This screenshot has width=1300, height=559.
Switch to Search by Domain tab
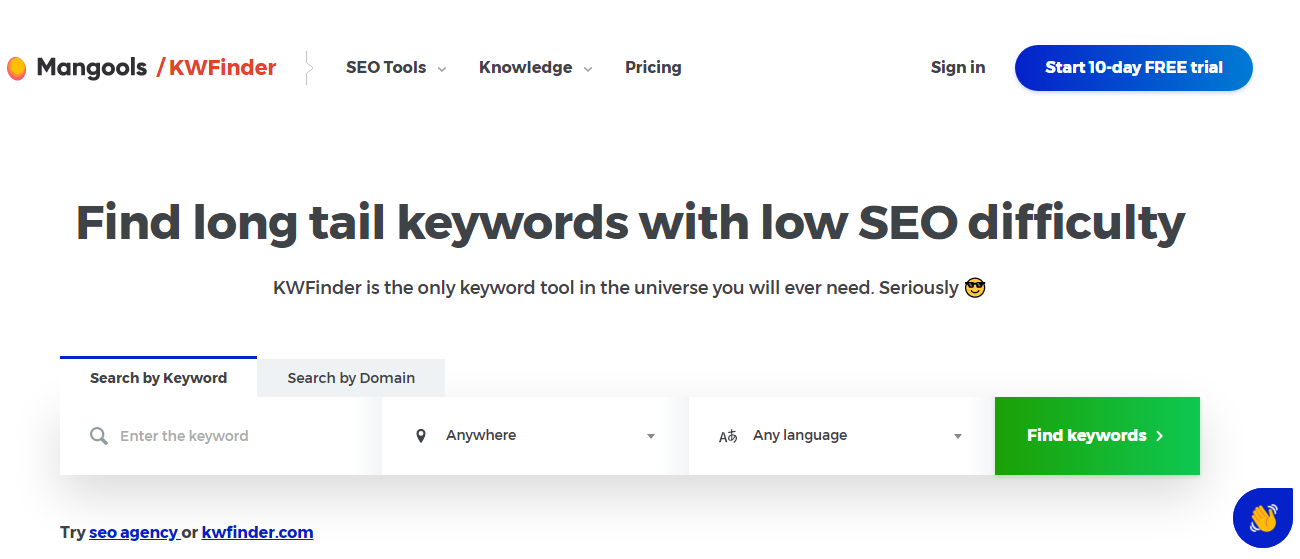tap(351, 378)
